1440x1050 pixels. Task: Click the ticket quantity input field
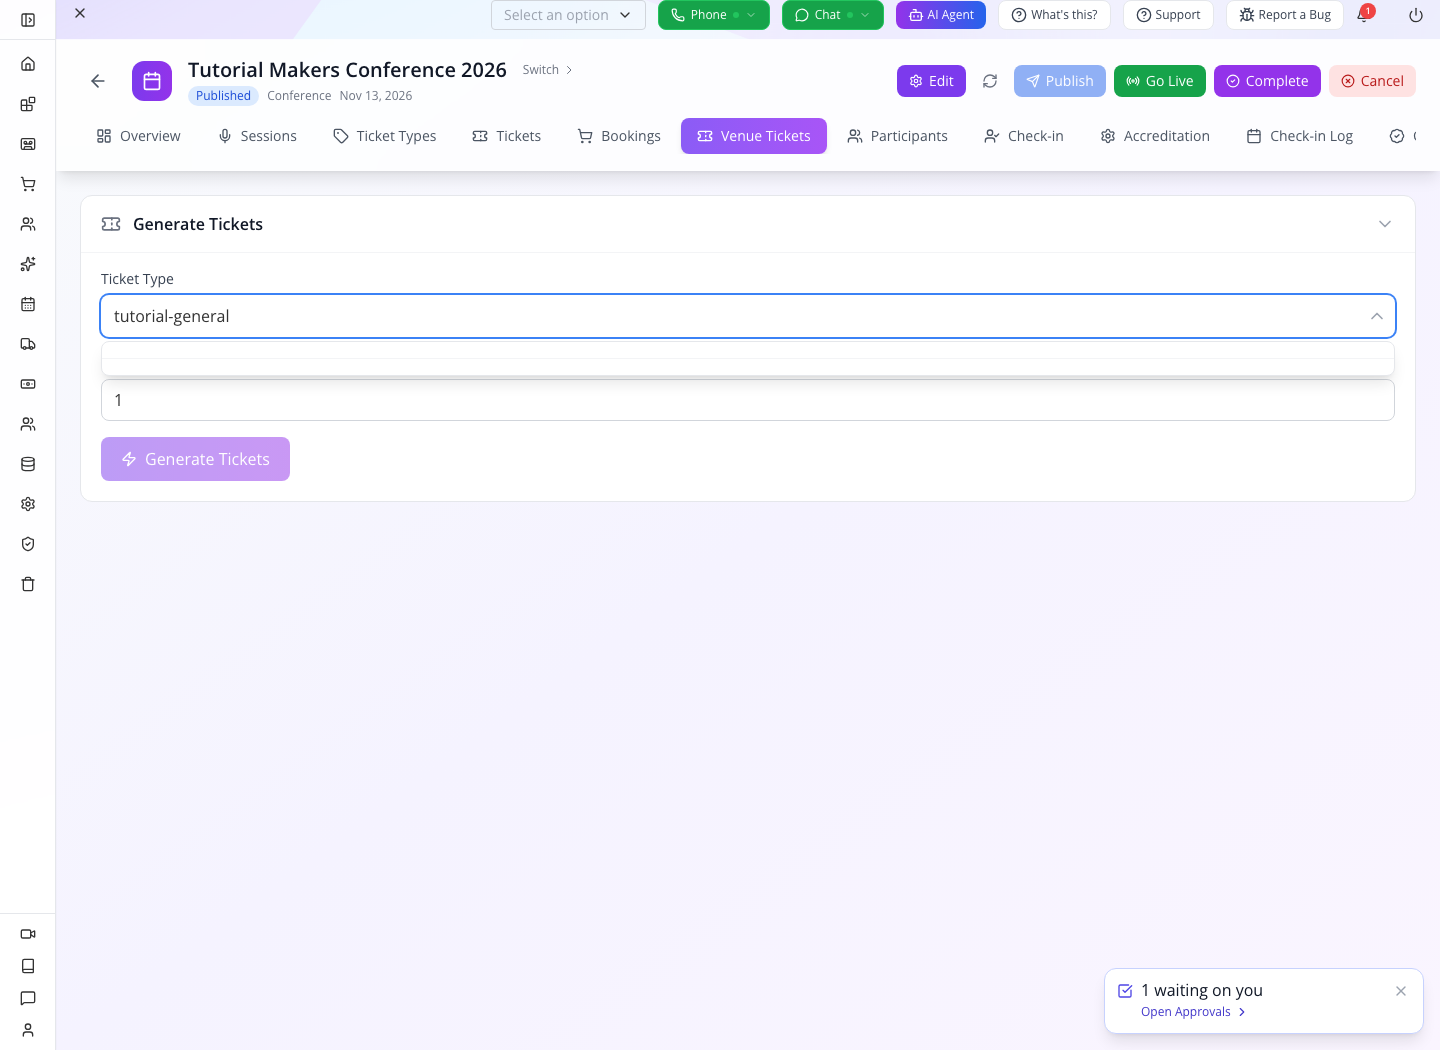click(x=748, y=400)
